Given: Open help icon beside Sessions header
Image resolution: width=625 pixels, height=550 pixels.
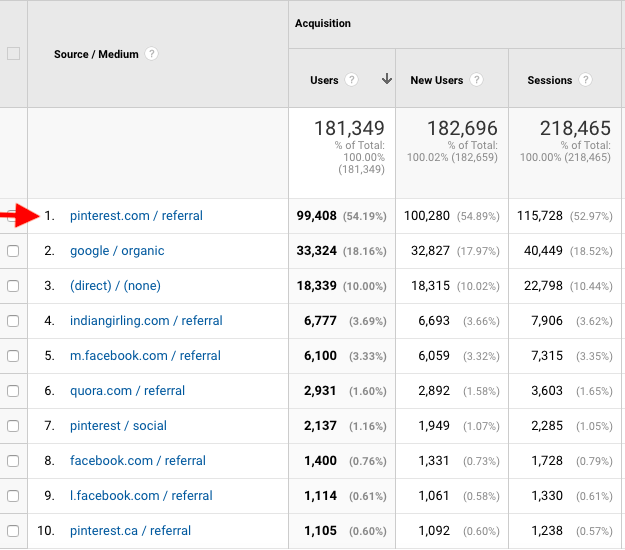Looking at the screenshot, I should point(585,80).
